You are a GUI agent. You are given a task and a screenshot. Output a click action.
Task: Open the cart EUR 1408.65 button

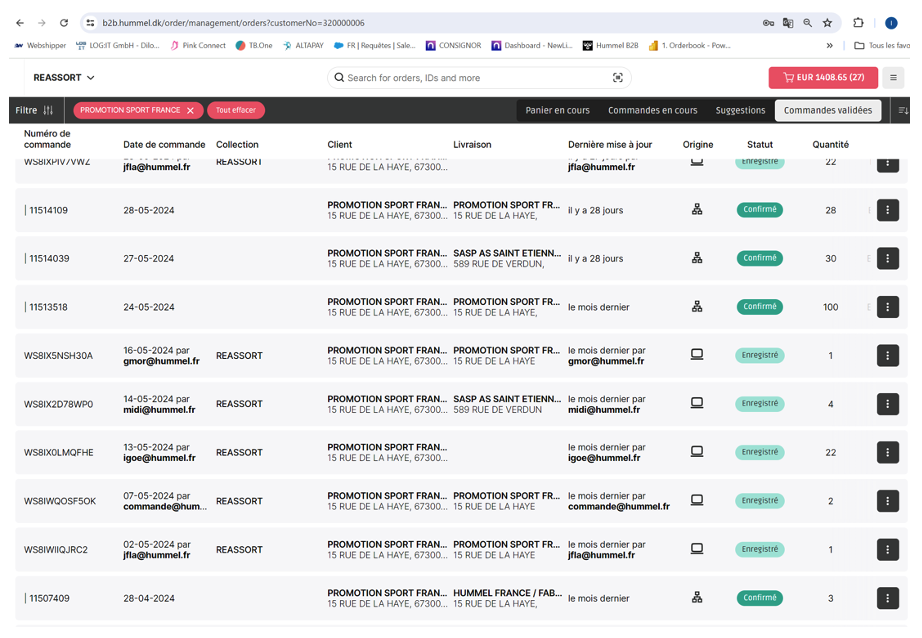point(823,78)
